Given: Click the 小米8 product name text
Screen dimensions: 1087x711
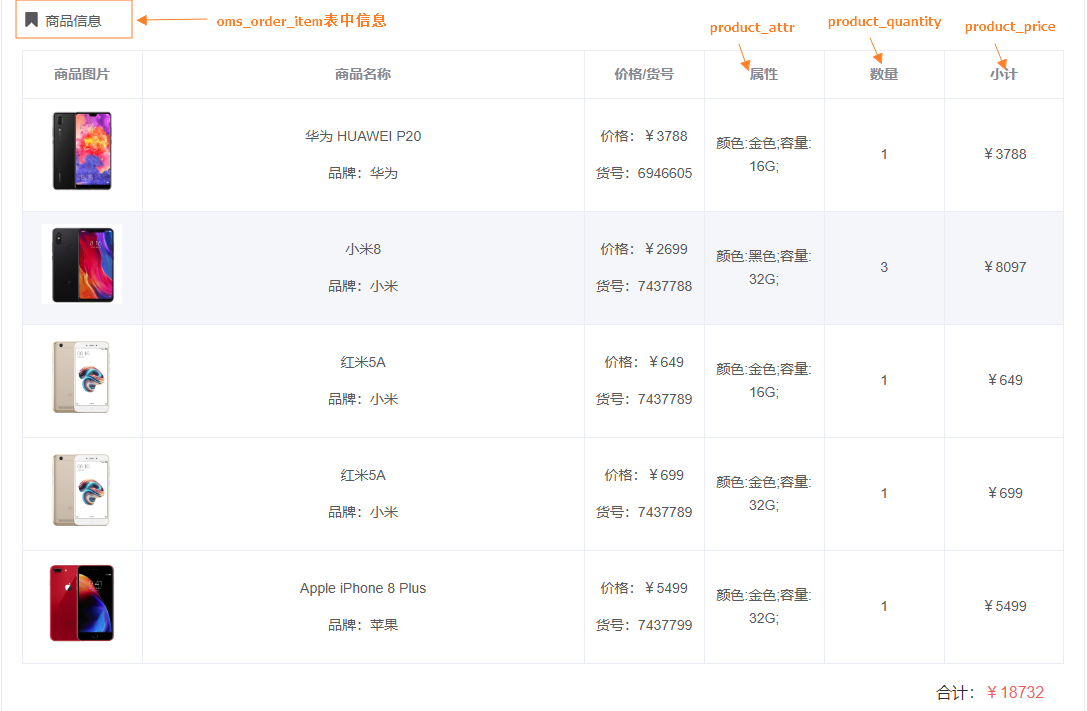Looking at the screenshot, I should [x=363, y=249].
